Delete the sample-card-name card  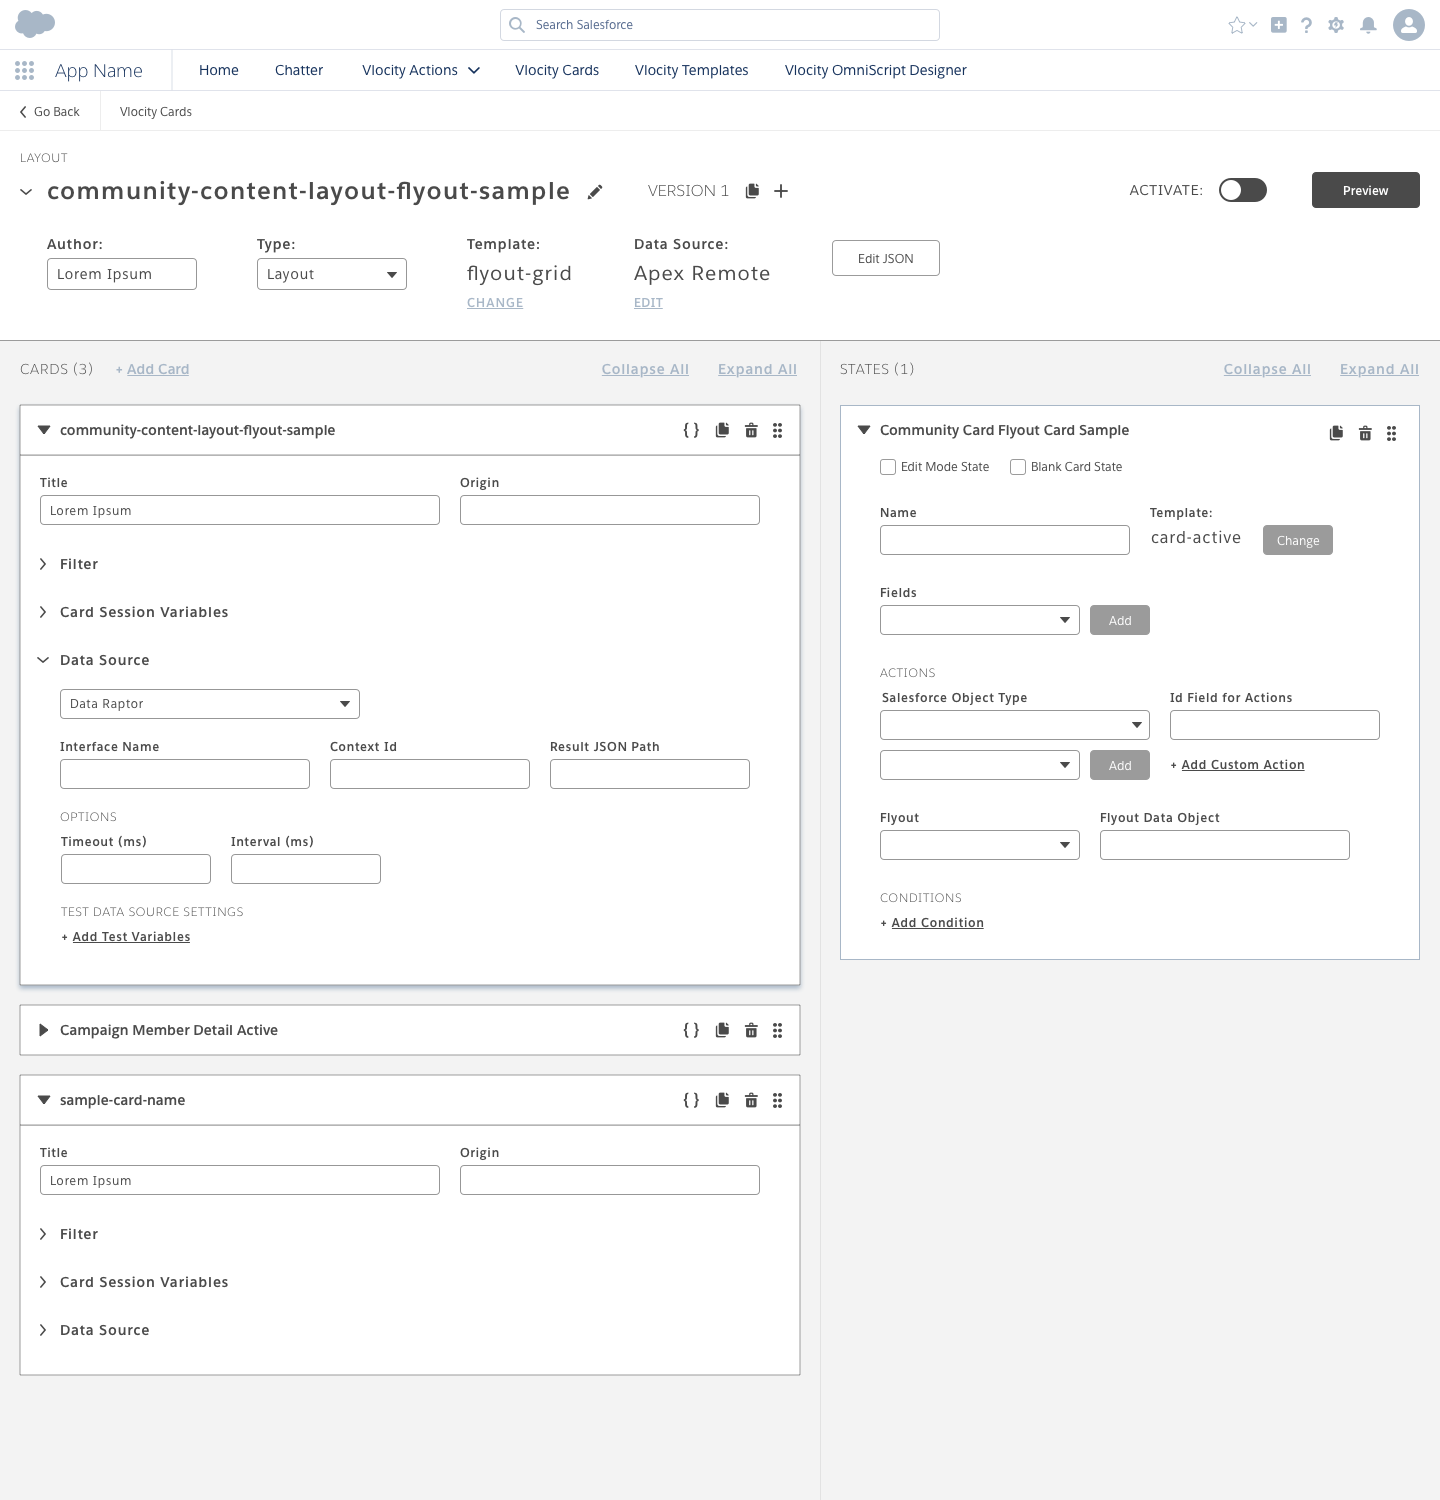[x=751, y=1100]
